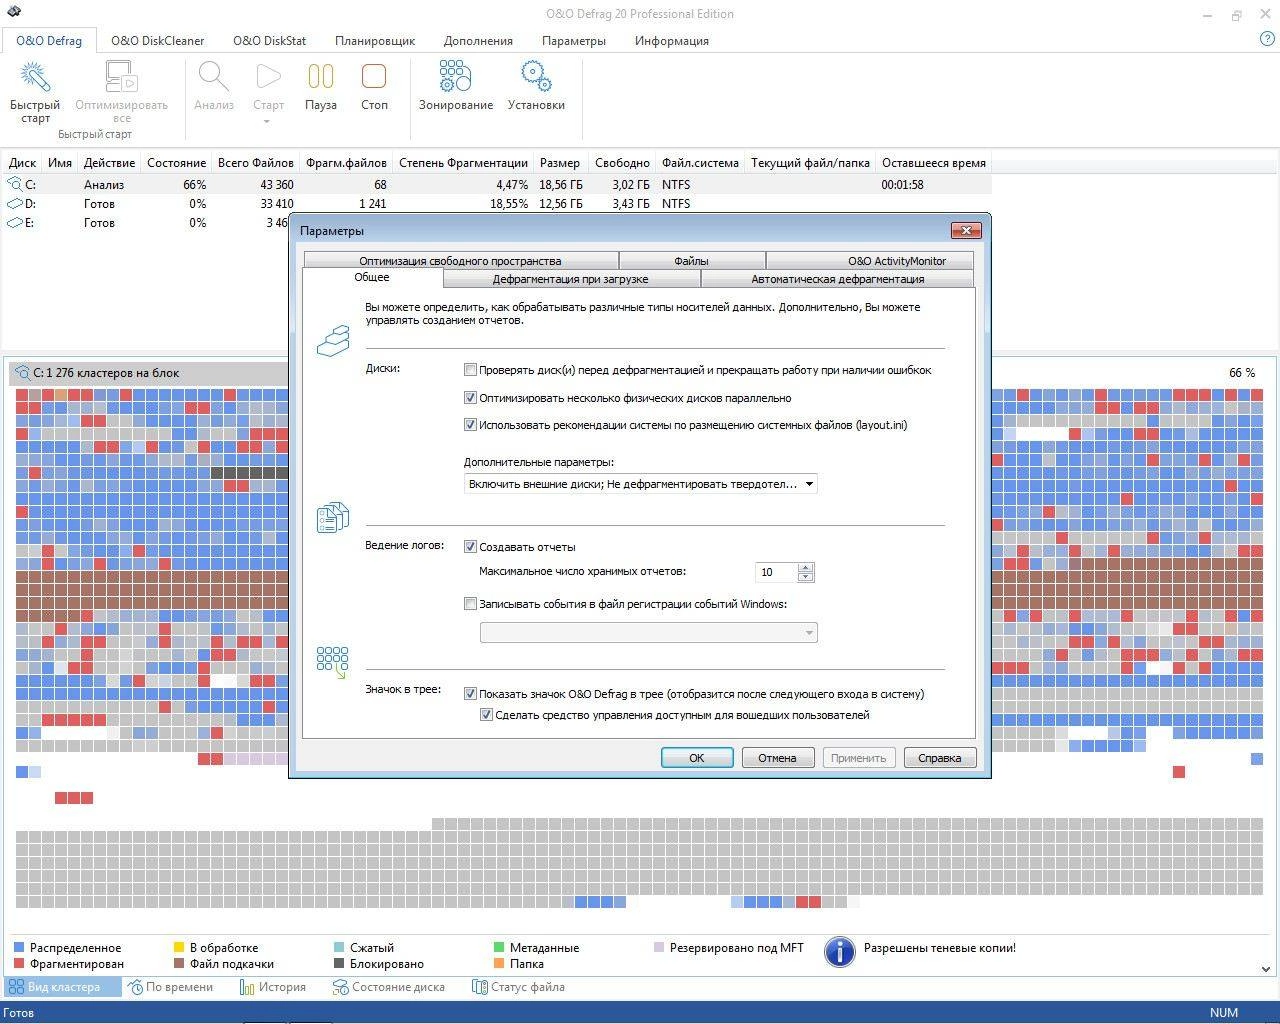Click the app icon in the title bar
1280x1024 pixels.
14,13
